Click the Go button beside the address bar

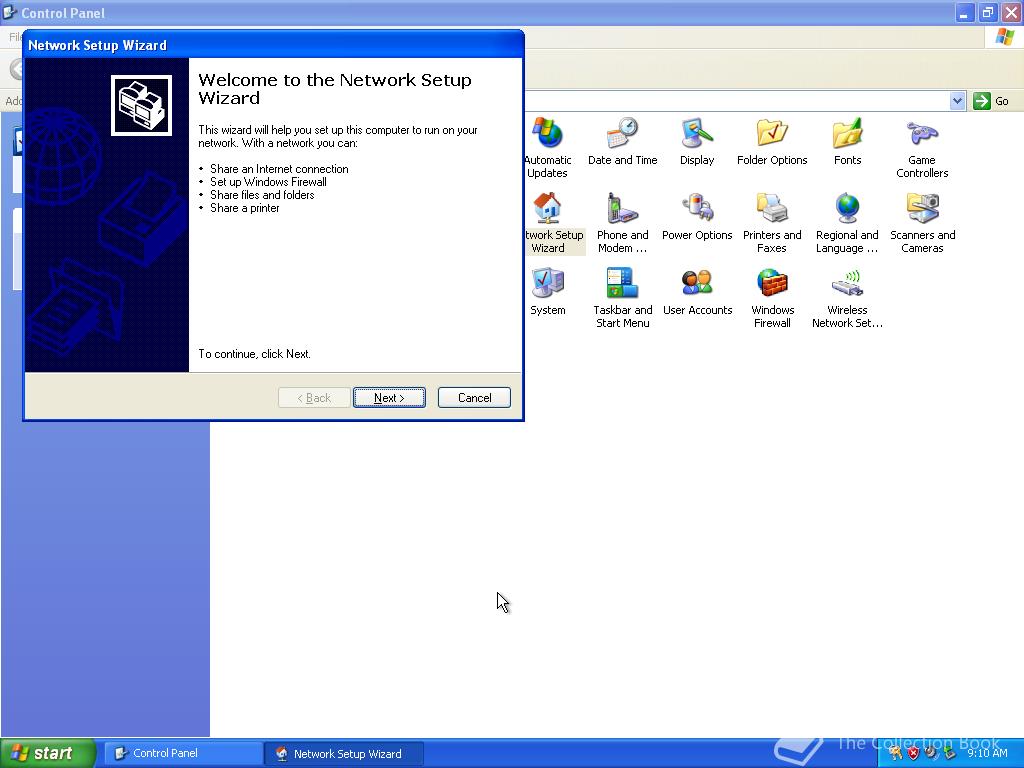coord(991,101)
